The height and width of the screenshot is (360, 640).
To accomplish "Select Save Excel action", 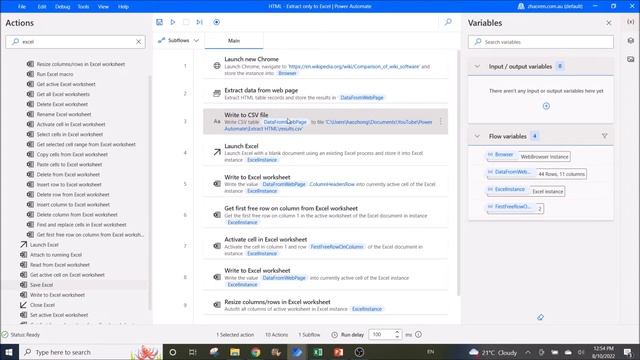I will [41, 285].
